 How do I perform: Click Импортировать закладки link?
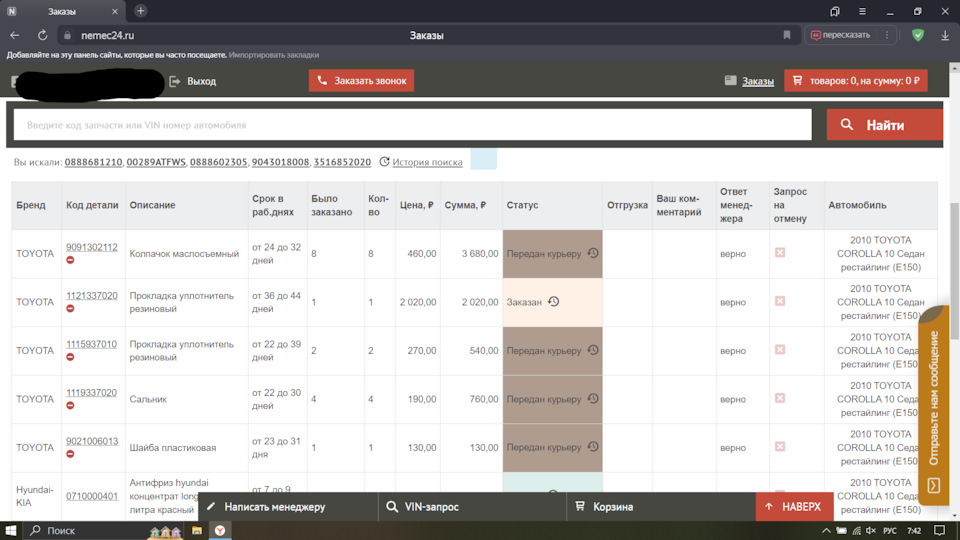click(x=274, y=55)
